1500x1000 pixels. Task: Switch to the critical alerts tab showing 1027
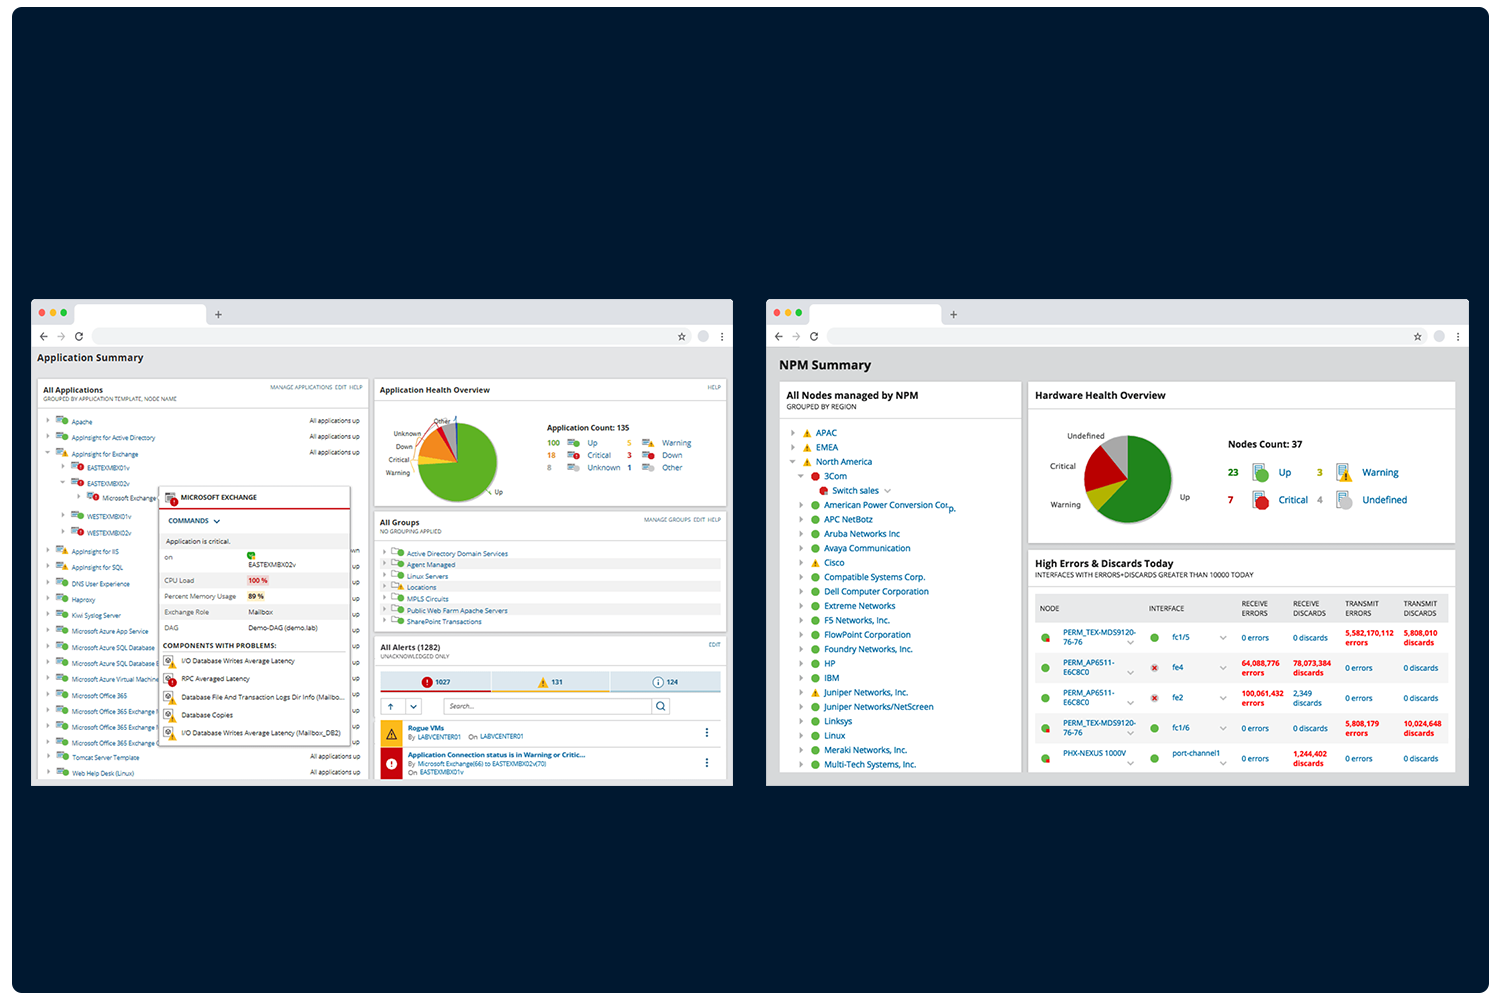click(x=436, y=682)
